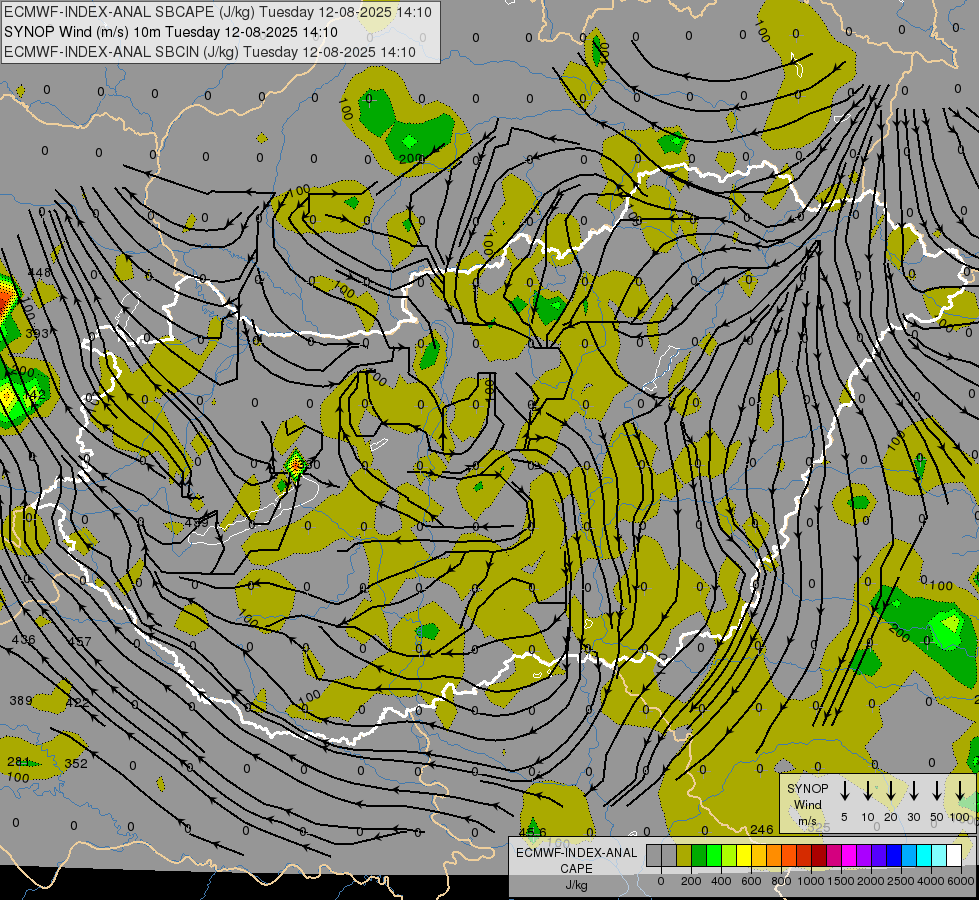Screen dimensions: 979x900
Task: Pick the plain orange CAPE legend swatch
Action: tap(774, 855)
